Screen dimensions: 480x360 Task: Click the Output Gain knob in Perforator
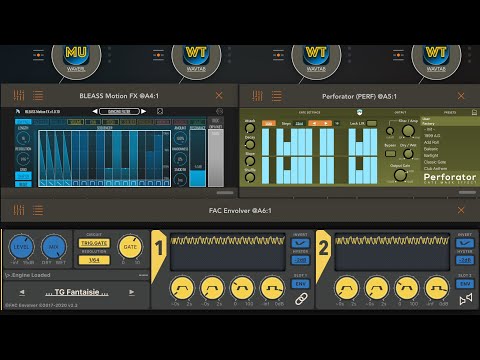point(400,175)
